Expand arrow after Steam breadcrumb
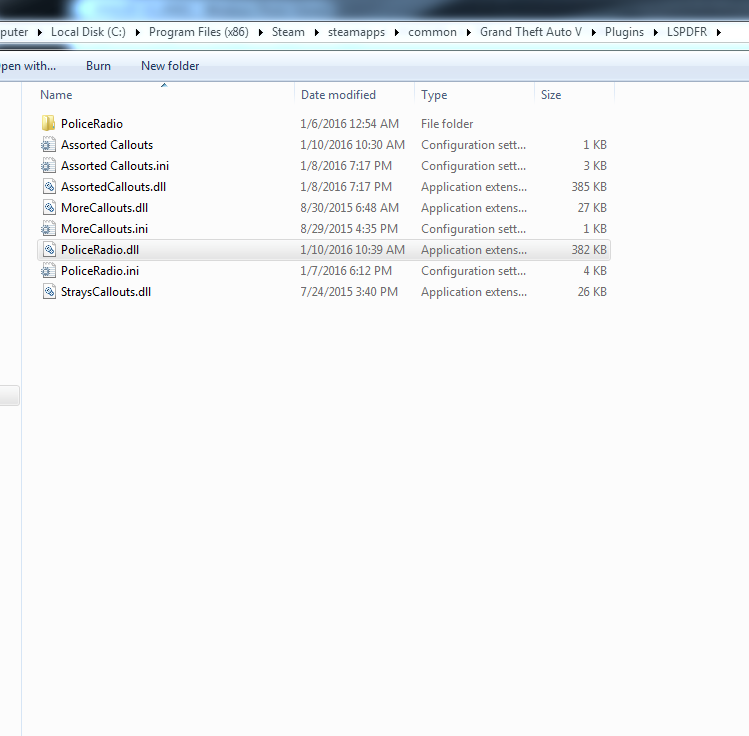Image resolution: width=749 pixels, height=736 pixels. (x=317, y=32)
